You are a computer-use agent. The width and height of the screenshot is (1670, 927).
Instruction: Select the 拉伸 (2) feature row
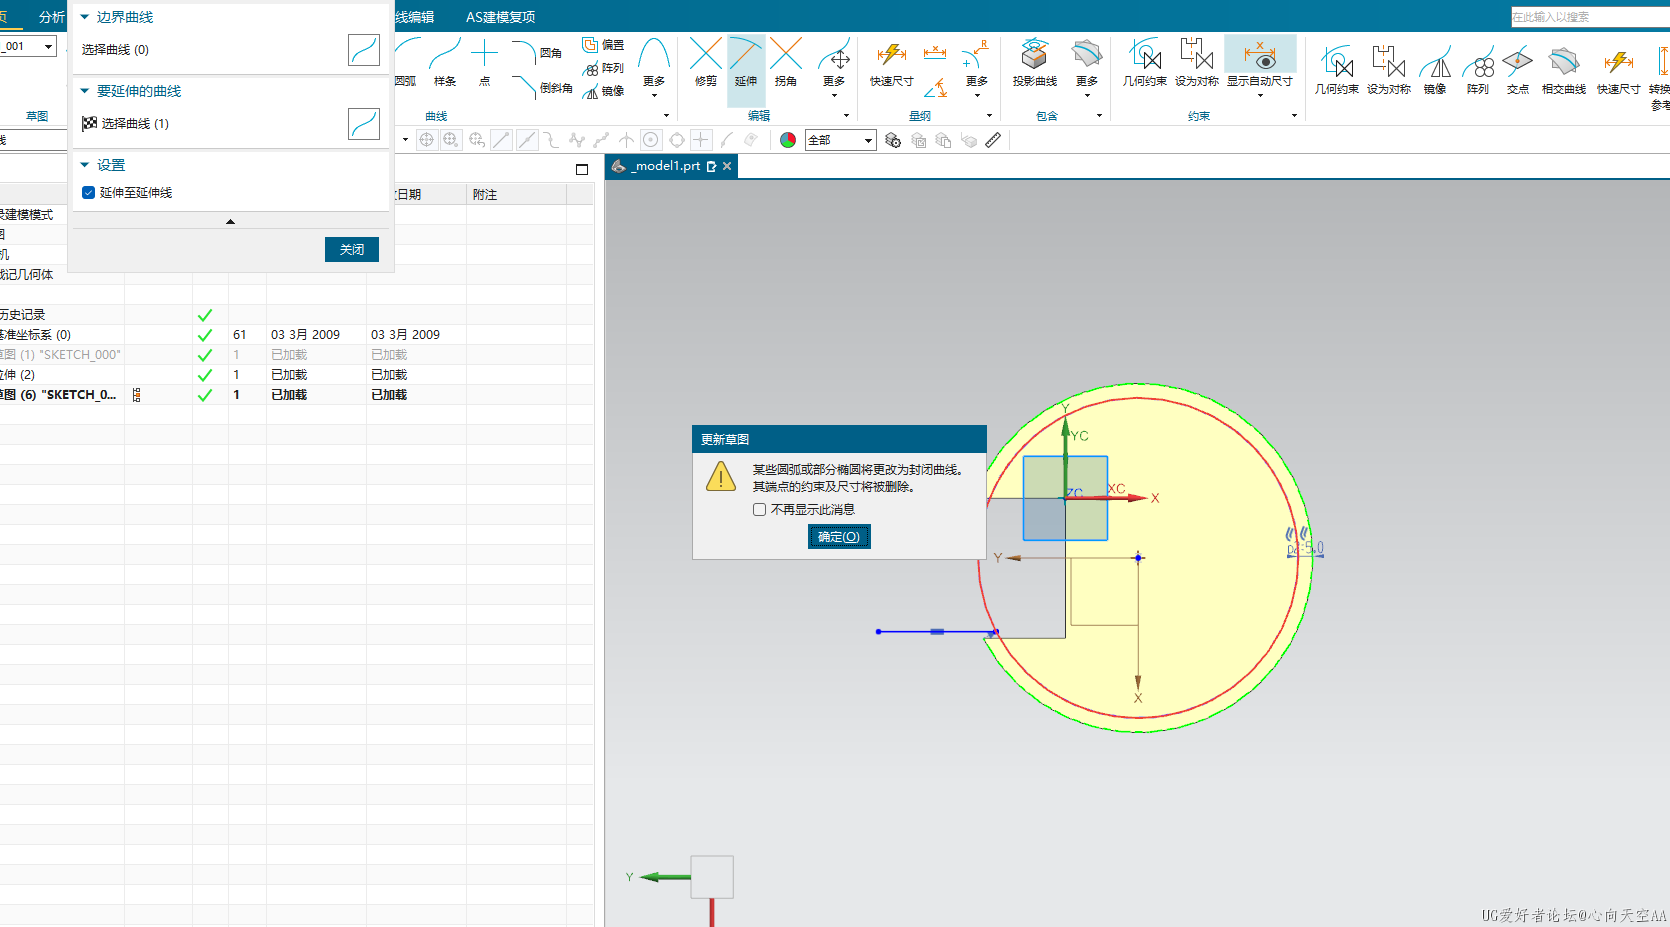coord(296,375)
